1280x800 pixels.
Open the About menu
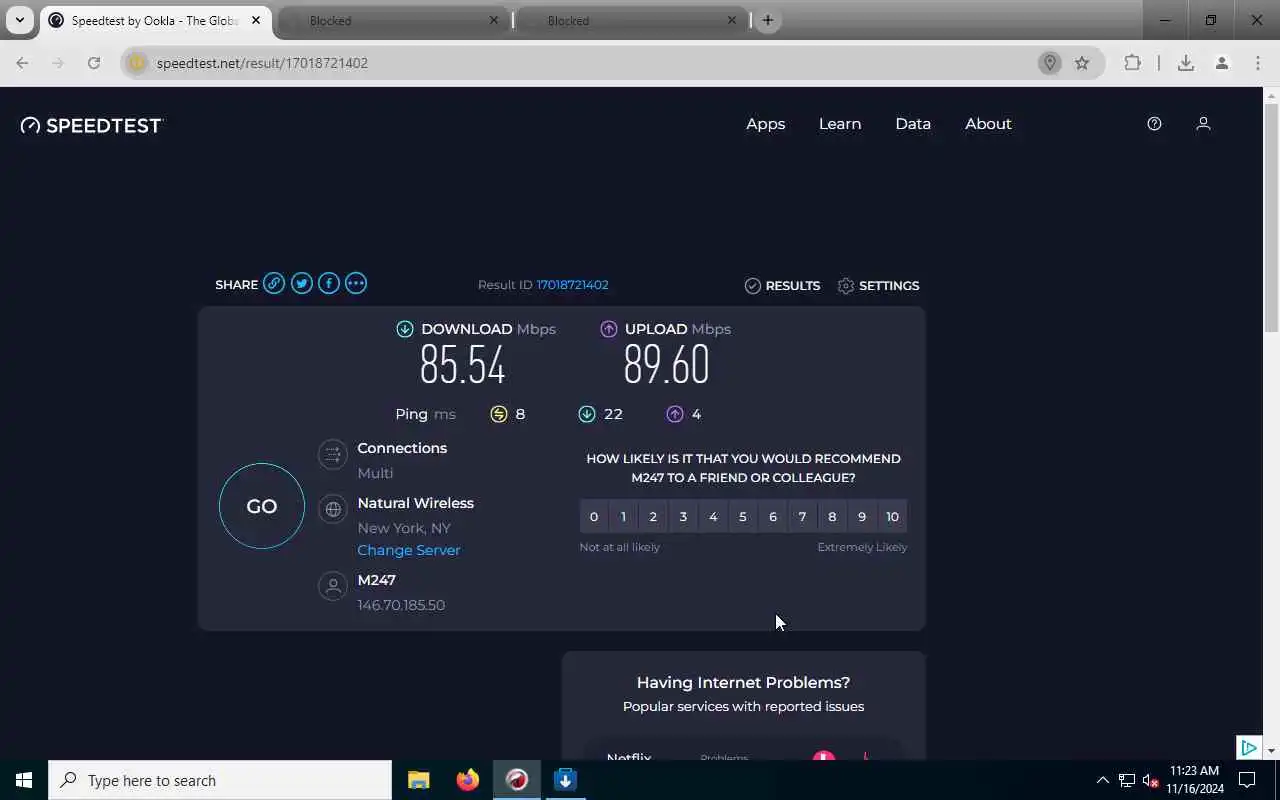pyautogui.click(x=988, y=124)
